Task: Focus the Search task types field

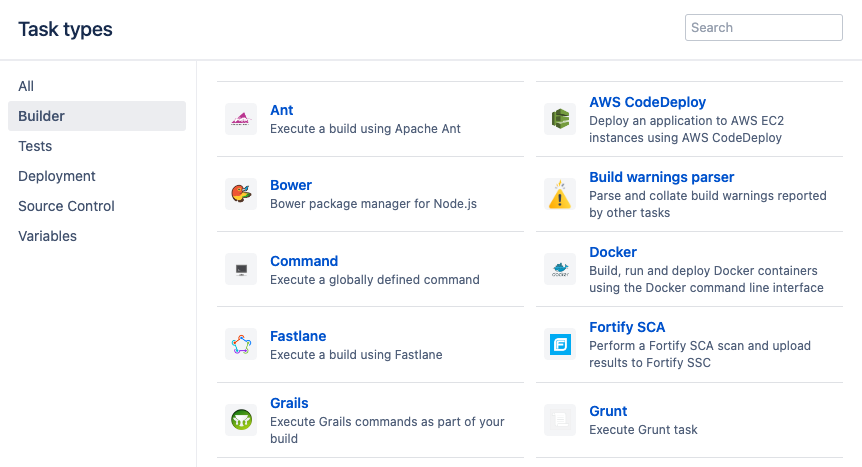Action: 764,28
